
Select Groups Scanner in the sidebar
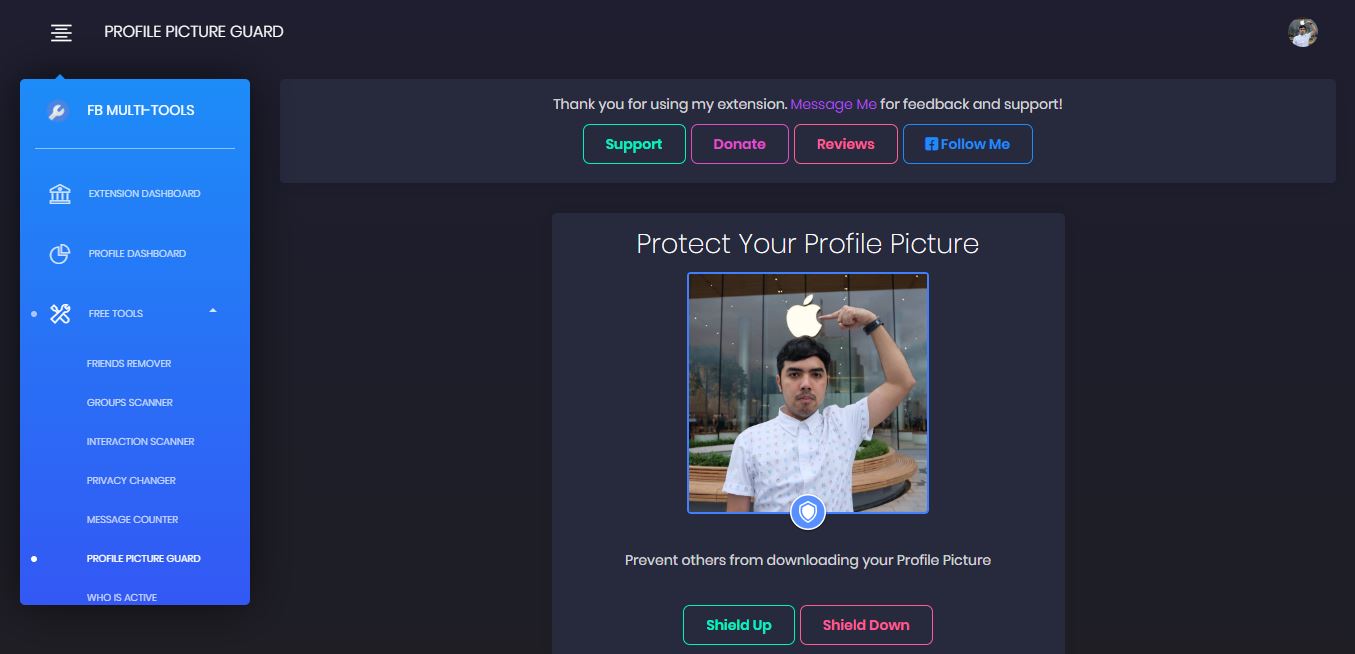[x=130, y=402]
